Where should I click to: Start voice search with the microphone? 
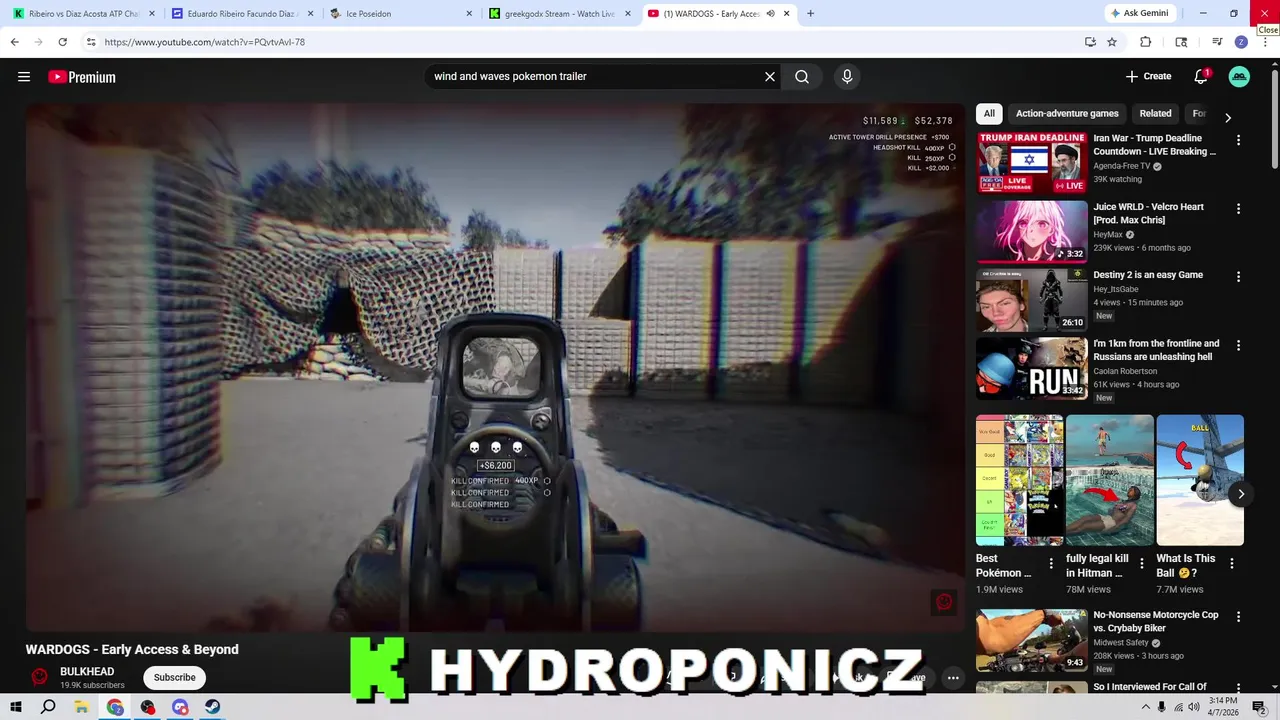point(847,77)
